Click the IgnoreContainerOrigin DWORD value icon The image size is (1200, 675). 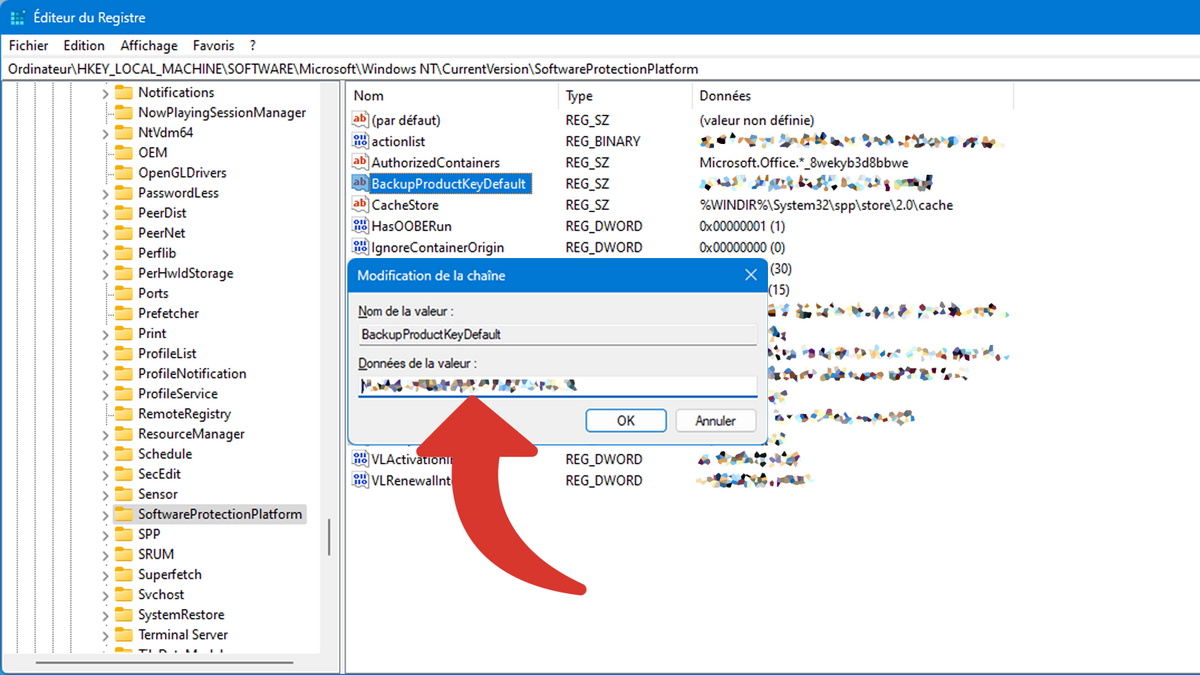(x=360, y=247)
